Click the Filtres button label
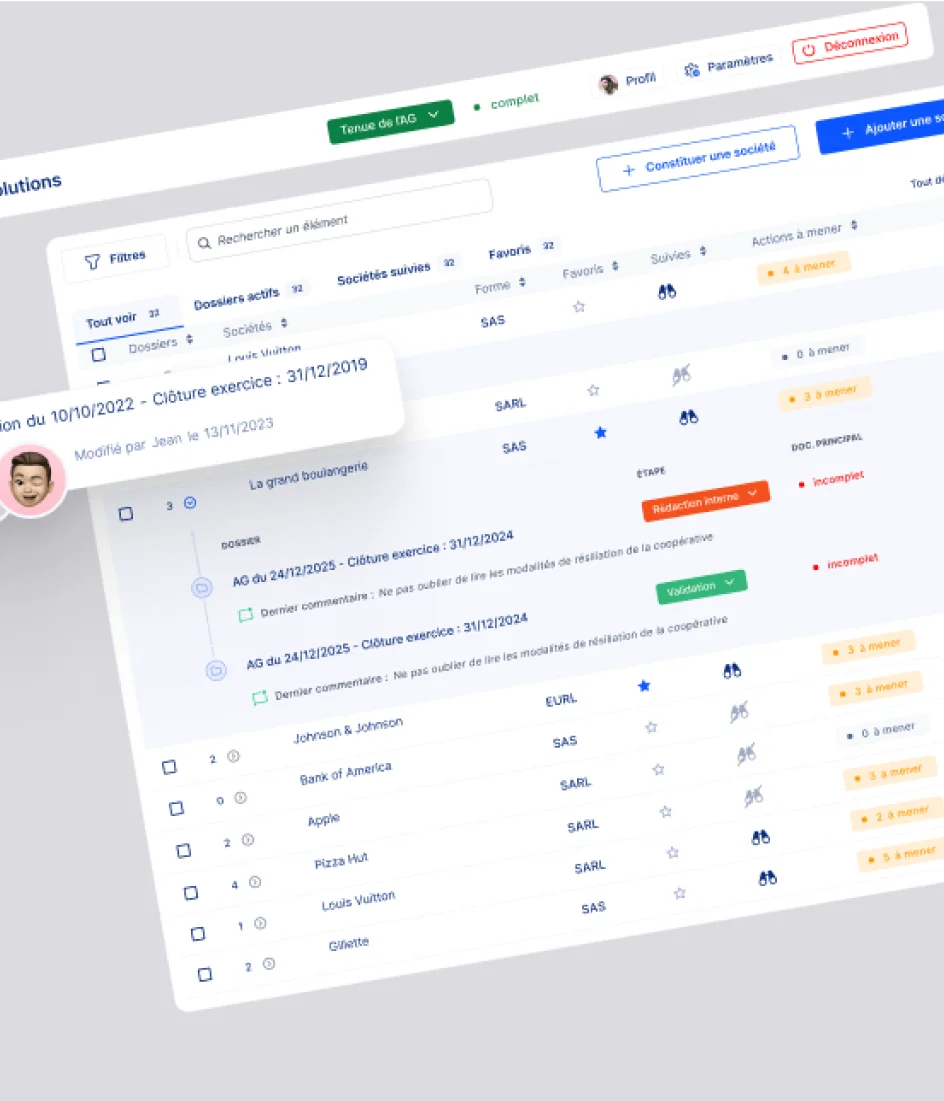 (x=127, y=256)
